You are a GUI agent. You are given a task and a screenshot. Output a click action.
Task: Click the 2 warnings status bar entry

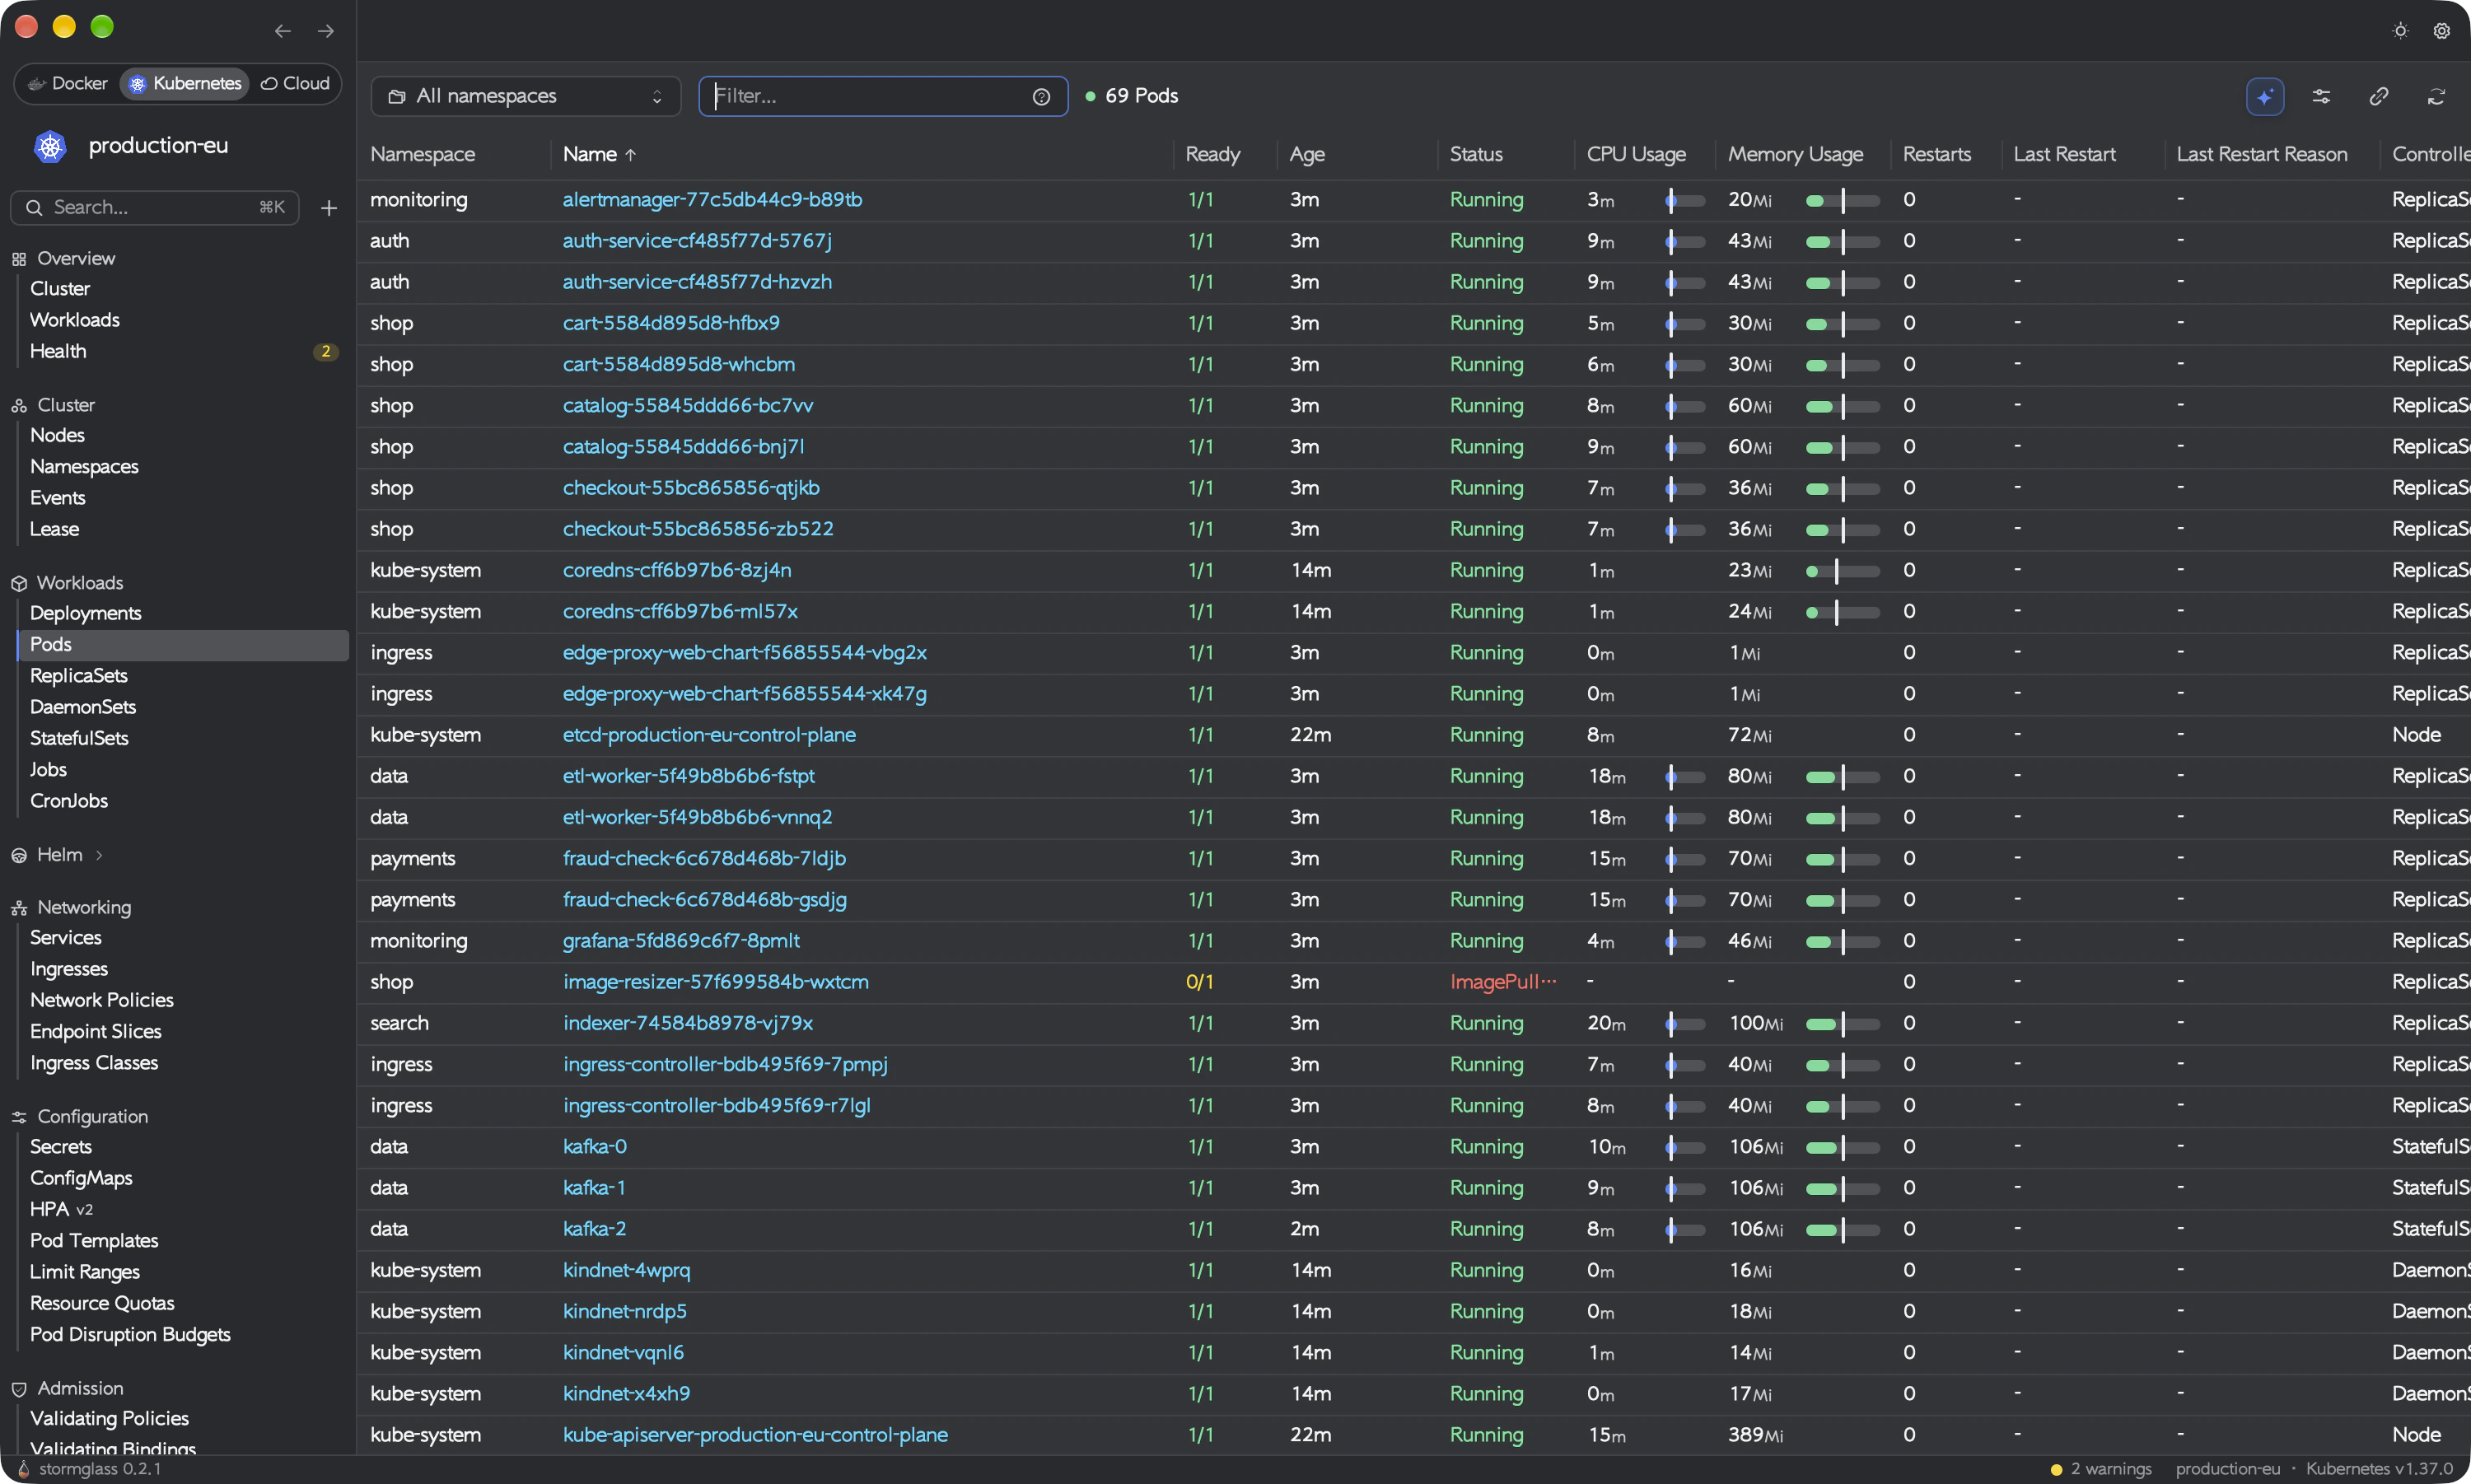coord(2101,1469)
